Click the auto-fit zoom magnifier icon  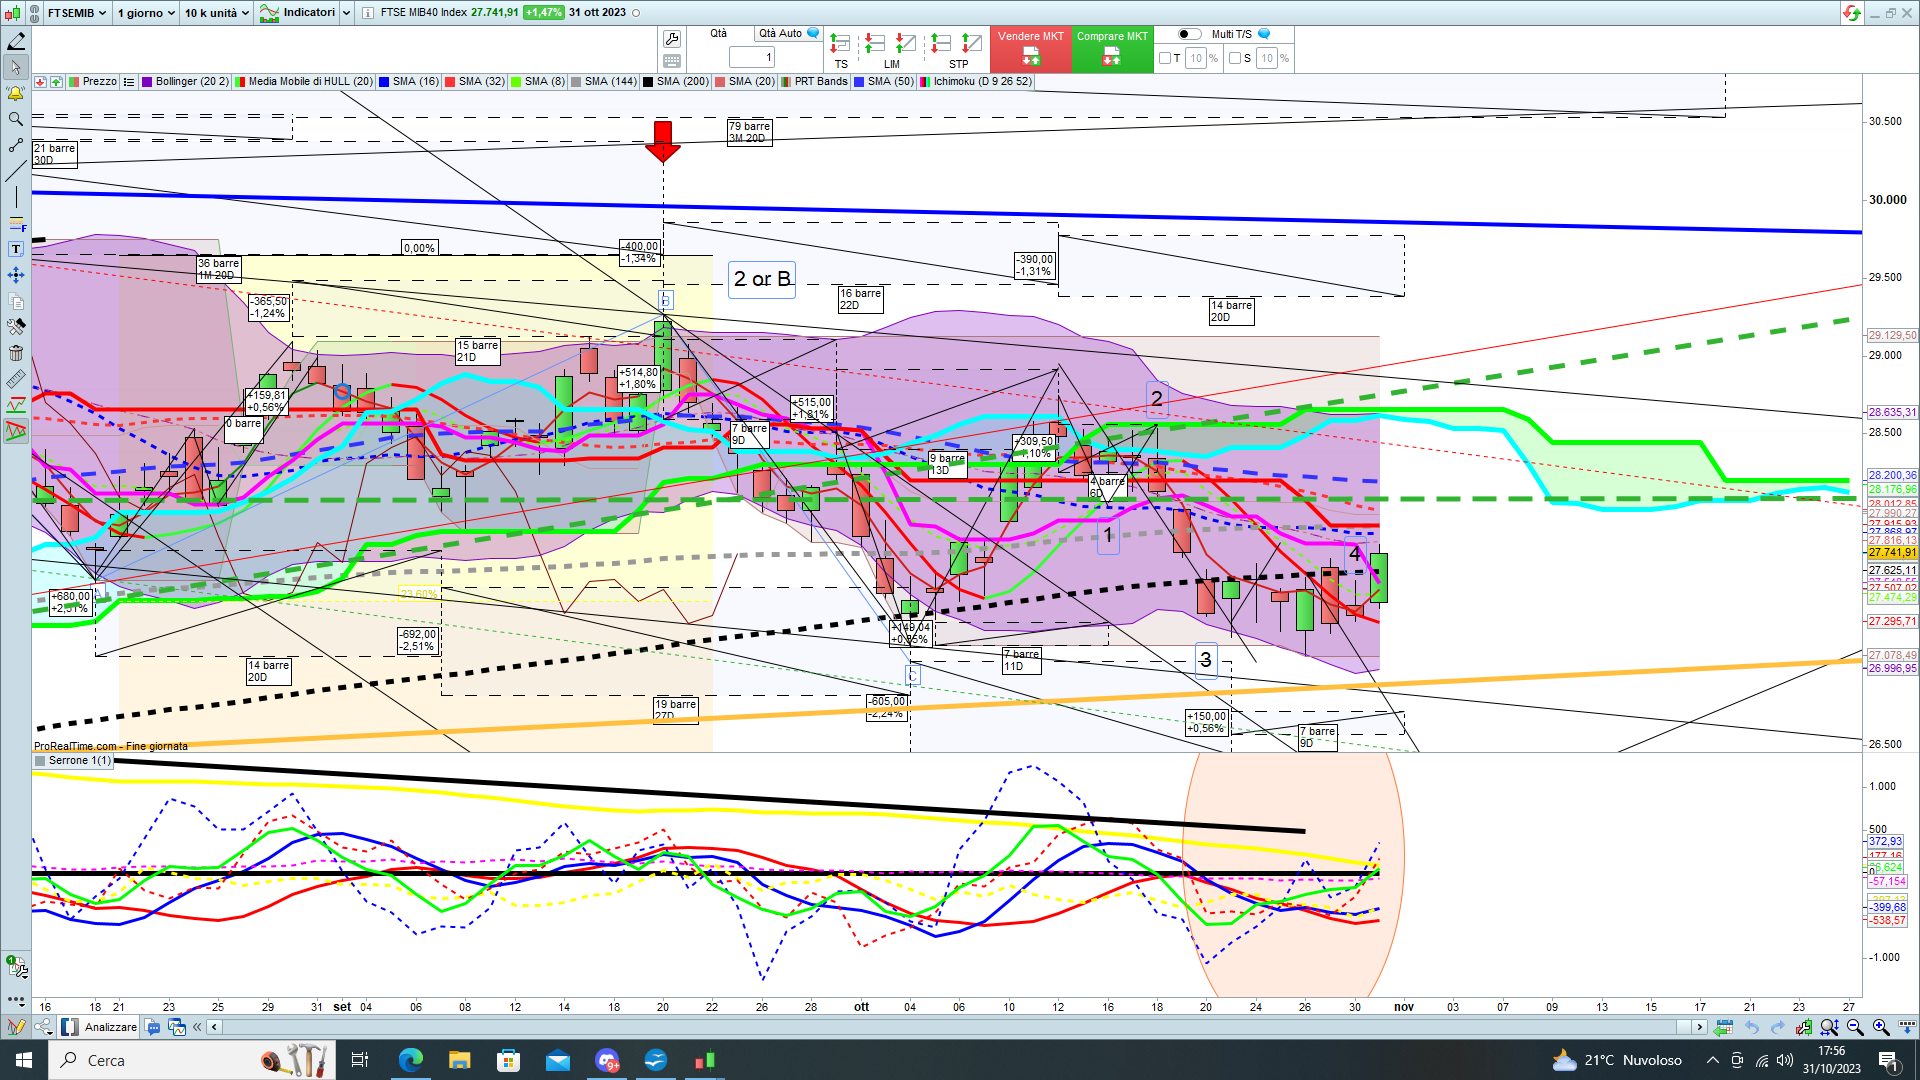click(1829, 1027)
